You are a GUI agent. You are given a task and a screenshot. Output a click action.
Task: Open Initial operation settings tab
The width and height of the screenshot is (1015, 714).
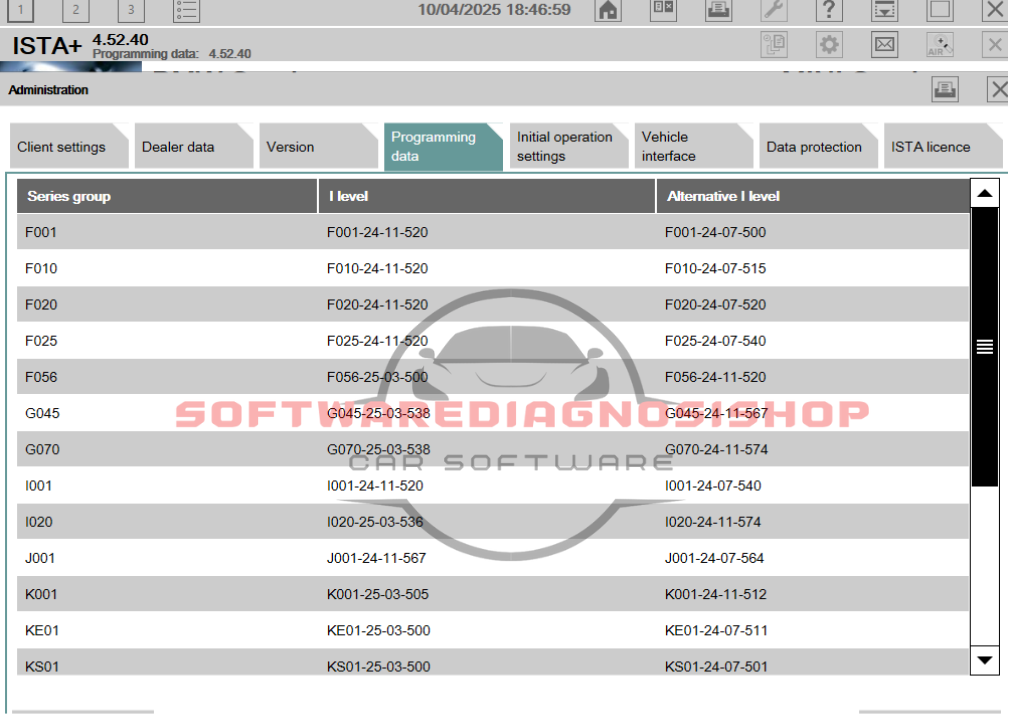(x=569, y=147)
